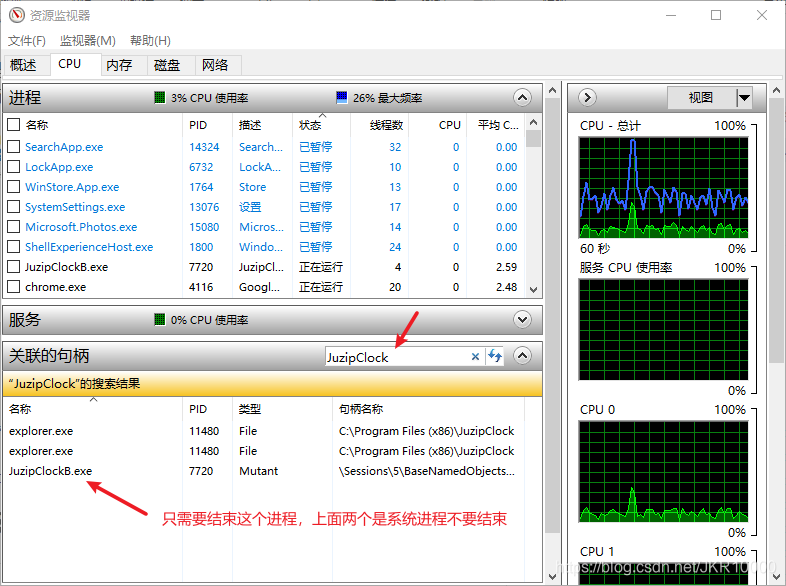The width and height of the screenshot is (786, 586).
Task: Expand the 服务 section chevron
Action: point(522,319)
